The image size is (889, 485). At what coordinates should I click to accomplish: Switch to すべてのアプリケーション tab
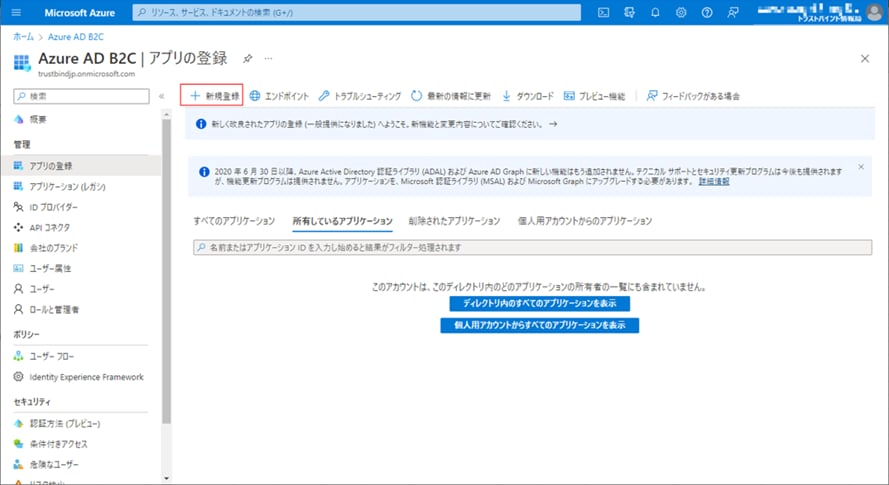click(x=234, y=221)
